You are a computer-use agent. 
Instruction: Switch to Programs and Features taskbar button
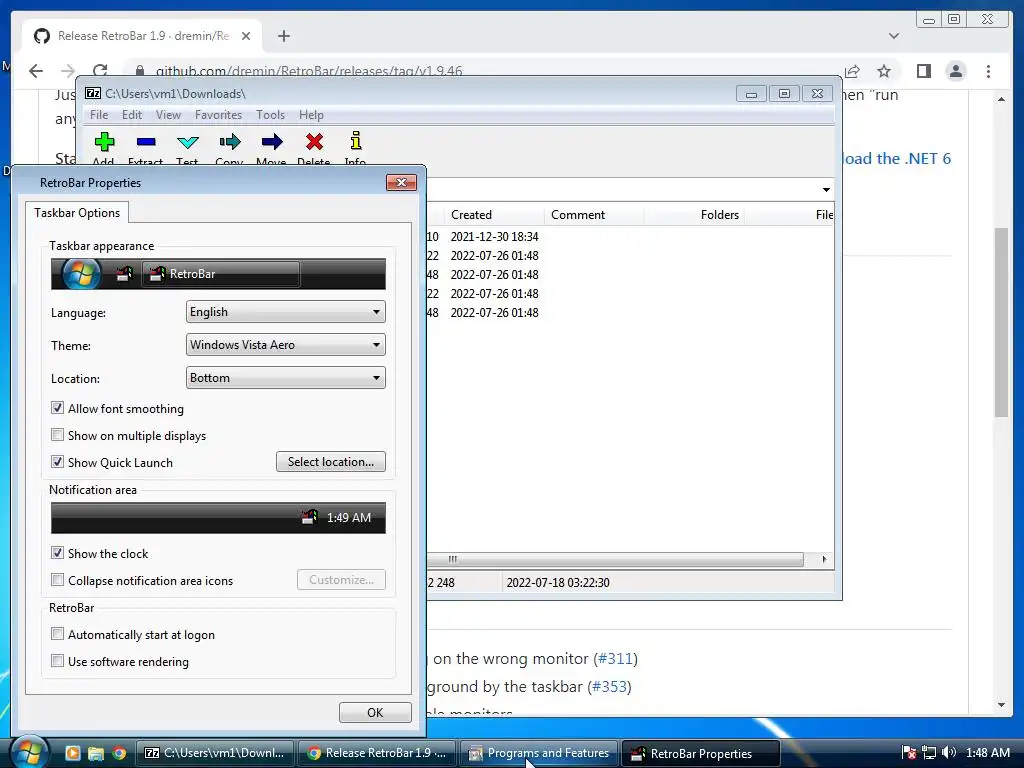539,753
